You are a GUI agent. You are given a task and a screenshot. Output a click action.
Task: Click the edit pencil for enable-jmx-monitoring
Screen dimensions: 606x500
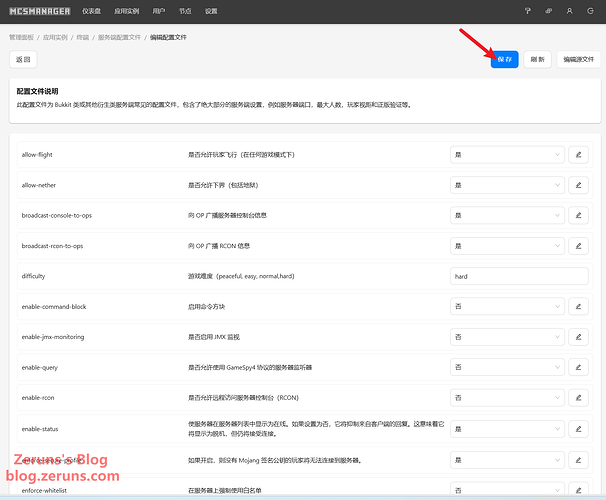(x=578, y=337)
